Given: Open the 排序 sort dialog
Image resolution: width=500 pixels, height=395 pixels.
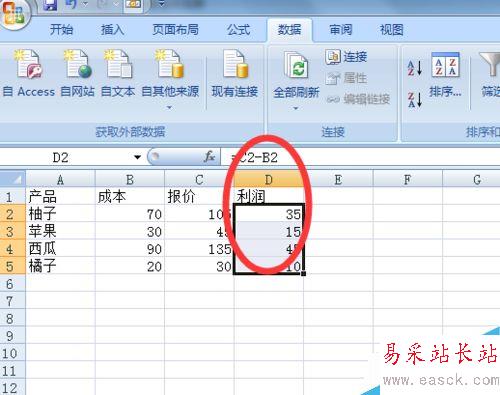Looking at the screenshot, I should pos(446,75).
